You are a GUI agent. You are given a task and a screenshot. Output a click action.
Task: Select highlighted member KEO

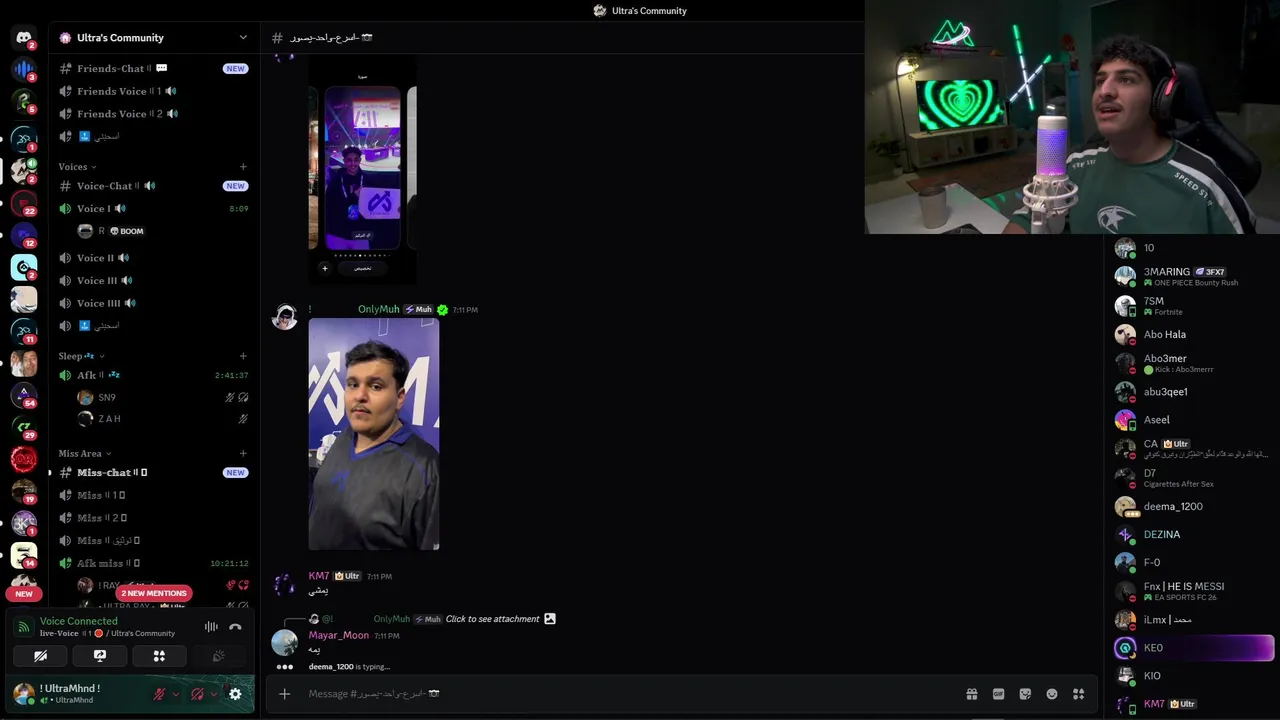click(1193, 648)
